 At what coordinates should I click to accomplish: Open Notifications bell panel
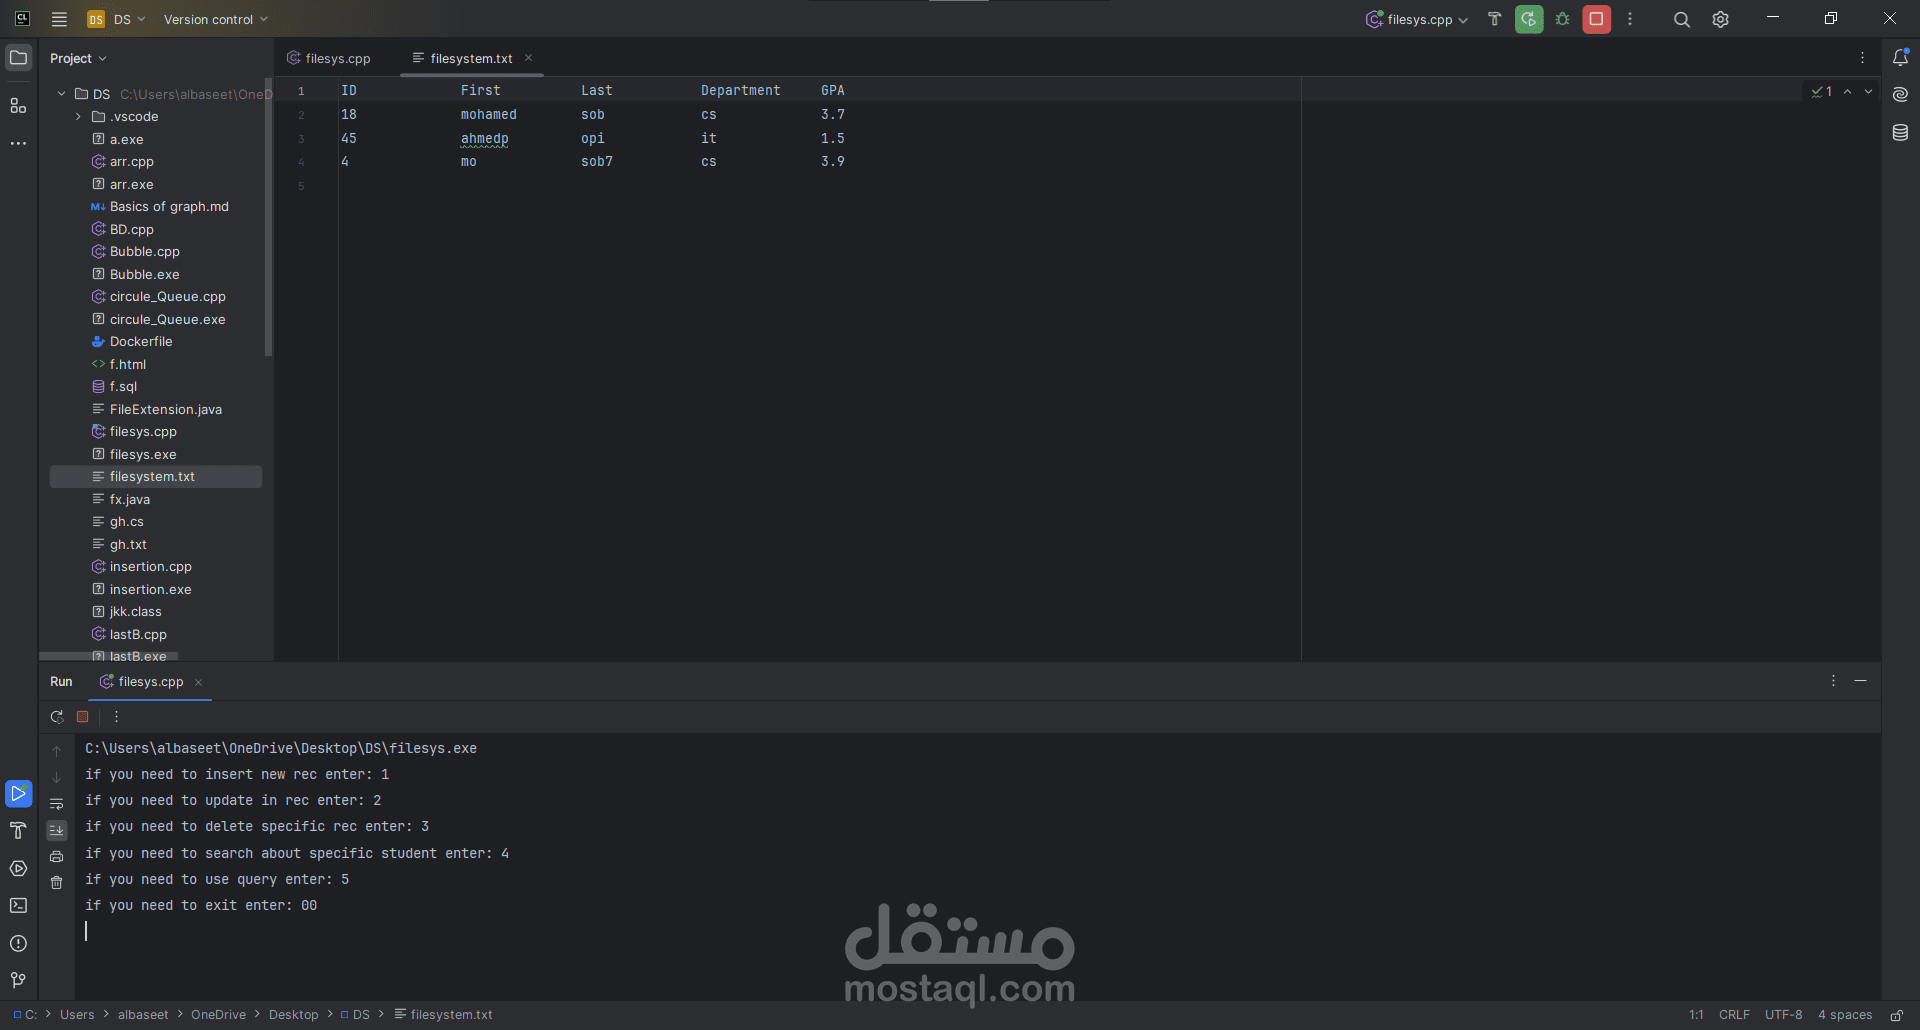point(1901,58)
